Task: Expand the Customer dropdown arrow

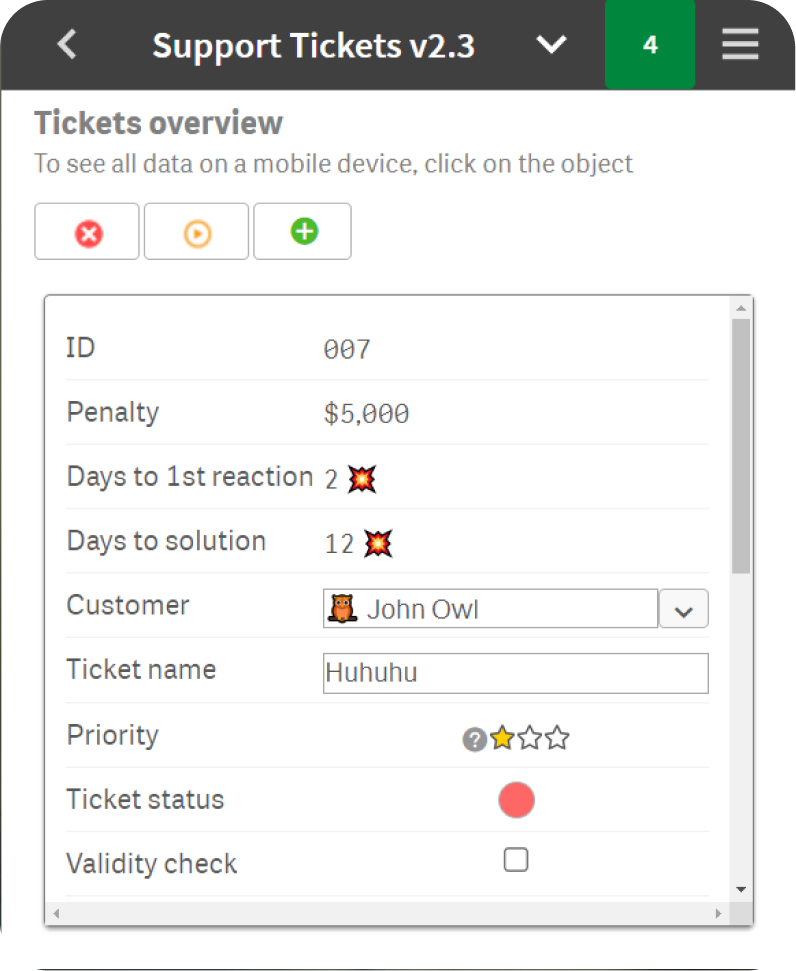Action: 684,609
